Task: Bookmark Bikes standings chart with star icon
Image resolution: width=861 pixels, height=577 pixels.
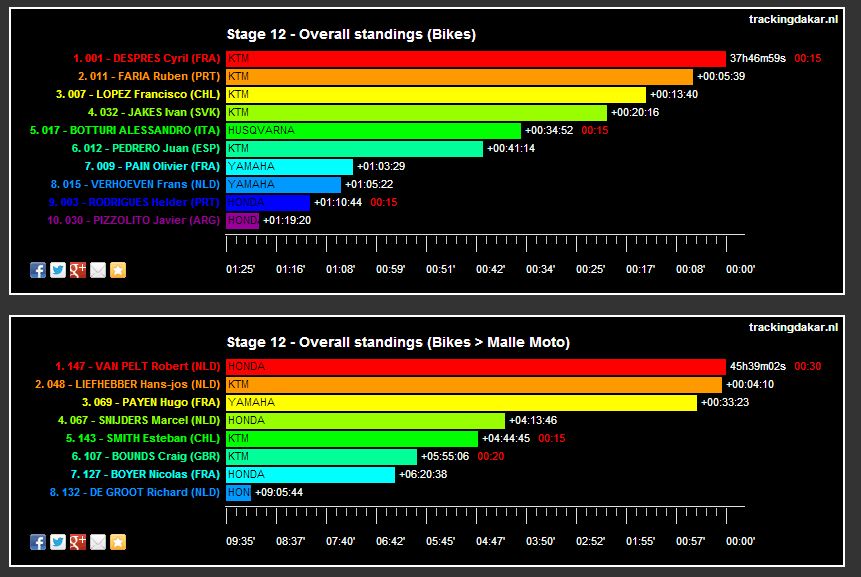Action: pyautogui.click(x=118, y=270)
